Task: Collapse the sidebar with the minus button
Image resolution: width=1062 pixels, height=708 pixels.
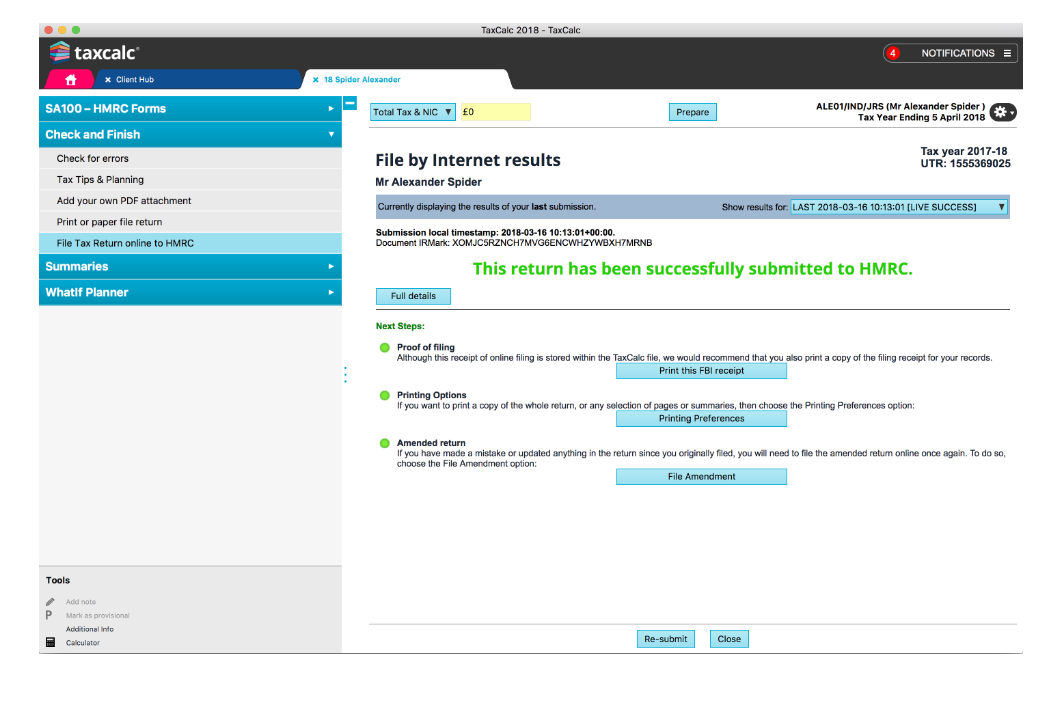Action: 350,103
